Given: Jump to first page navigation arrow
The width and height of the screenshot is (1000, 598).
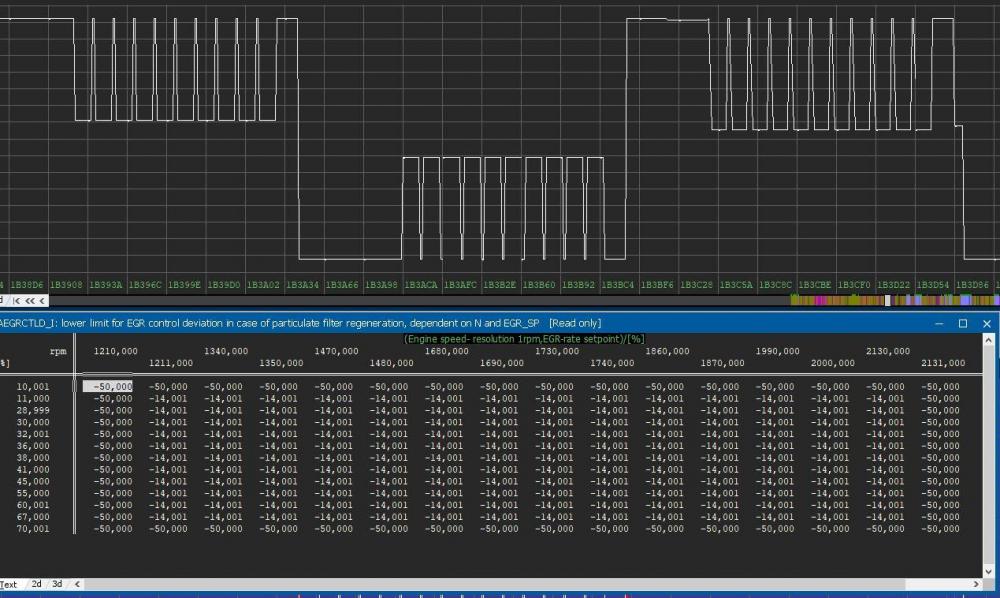Looking at the screenshot, I should (x=16, y=300).
